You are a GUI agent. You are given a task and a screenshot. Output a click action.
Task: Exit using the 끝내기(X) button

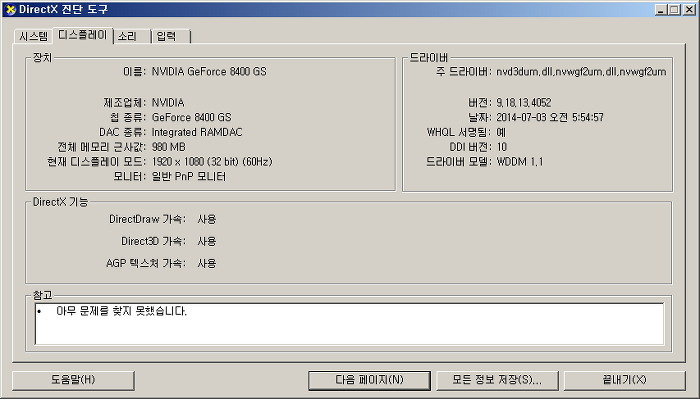click(625, 380)
